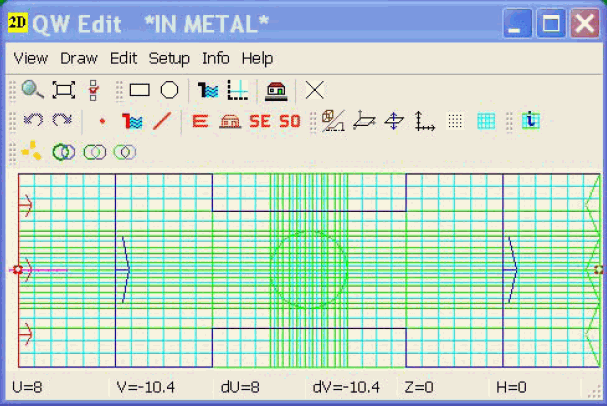Toggle the cyan grid mesh display

click(x=486, y=121)
